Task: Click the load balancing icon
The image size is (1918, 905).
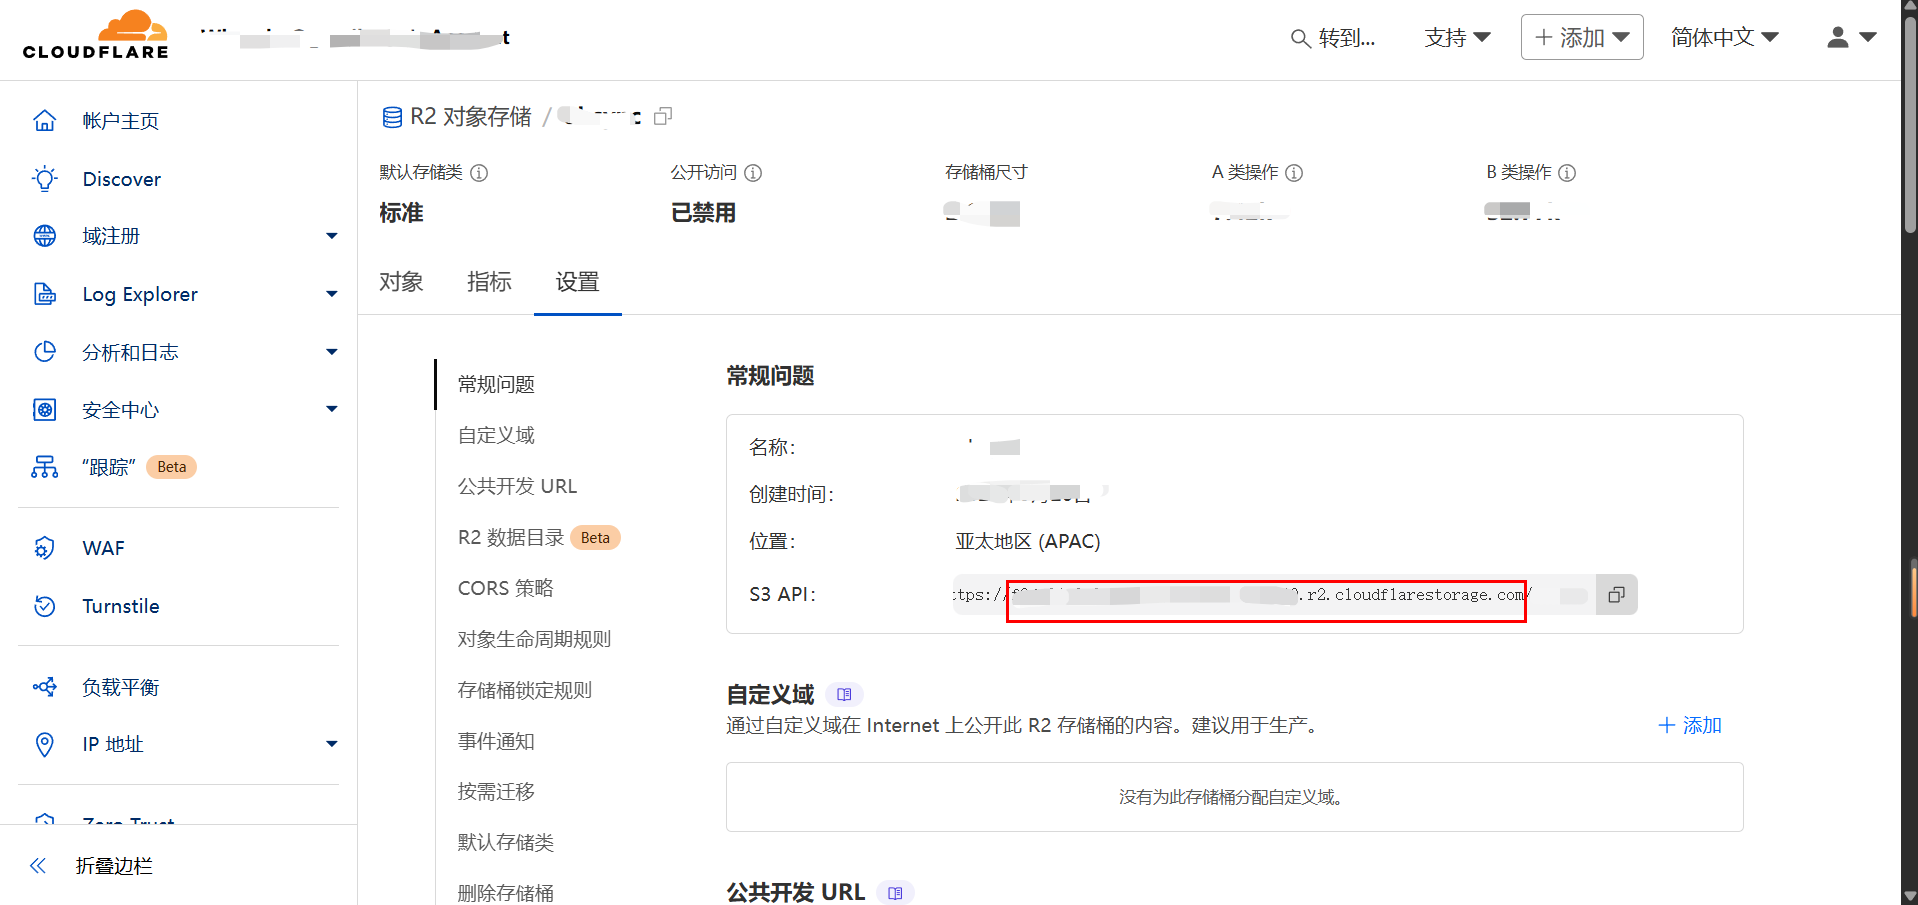Action: pyautogui.click(x=45, y=687)
